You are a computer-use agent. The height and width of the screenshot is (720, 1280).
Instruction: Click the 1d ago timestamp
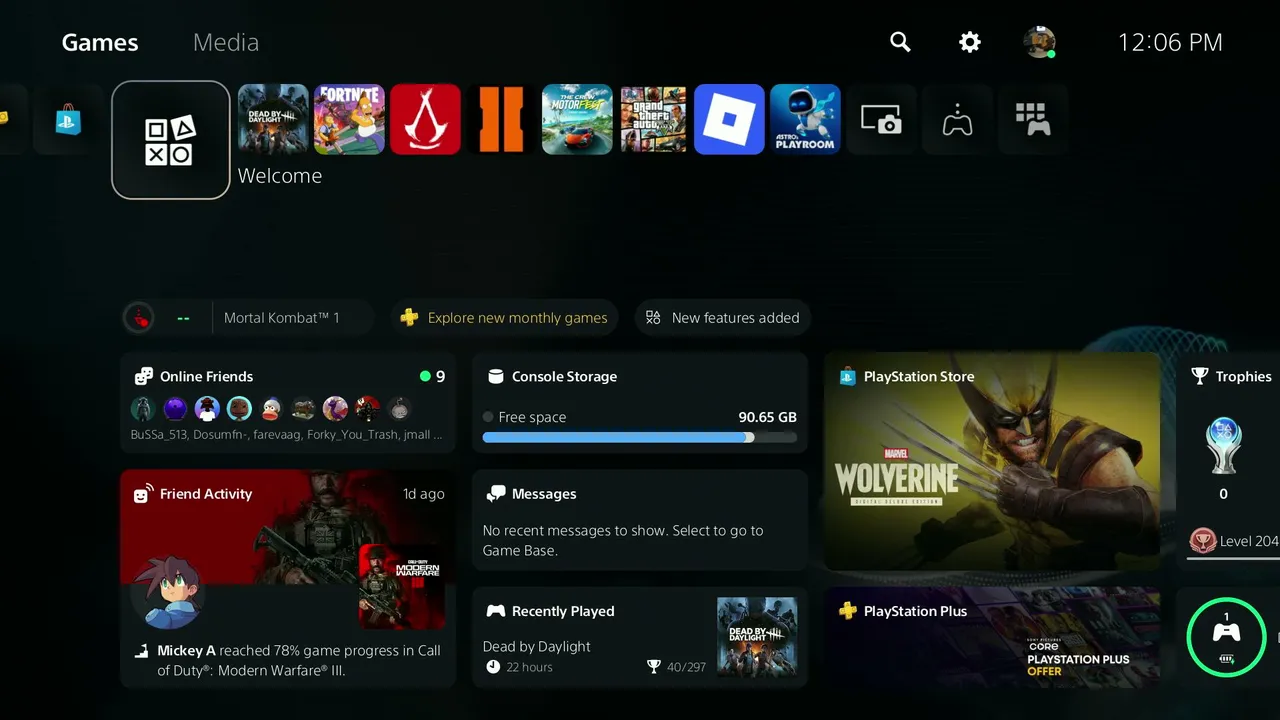coord(424,494)
